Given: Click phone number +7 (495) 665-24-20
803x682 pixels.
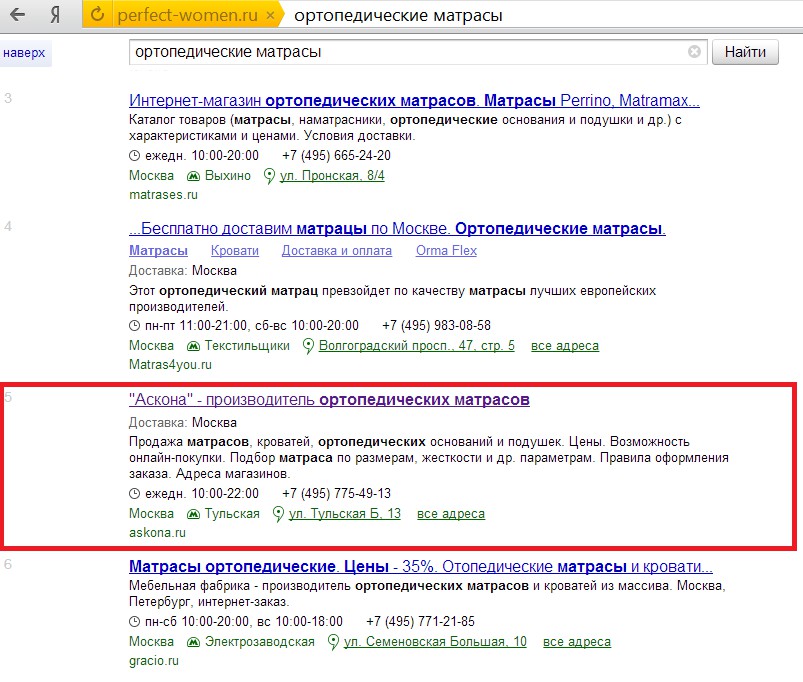Looking at the screenshot, I should [336, 155].
